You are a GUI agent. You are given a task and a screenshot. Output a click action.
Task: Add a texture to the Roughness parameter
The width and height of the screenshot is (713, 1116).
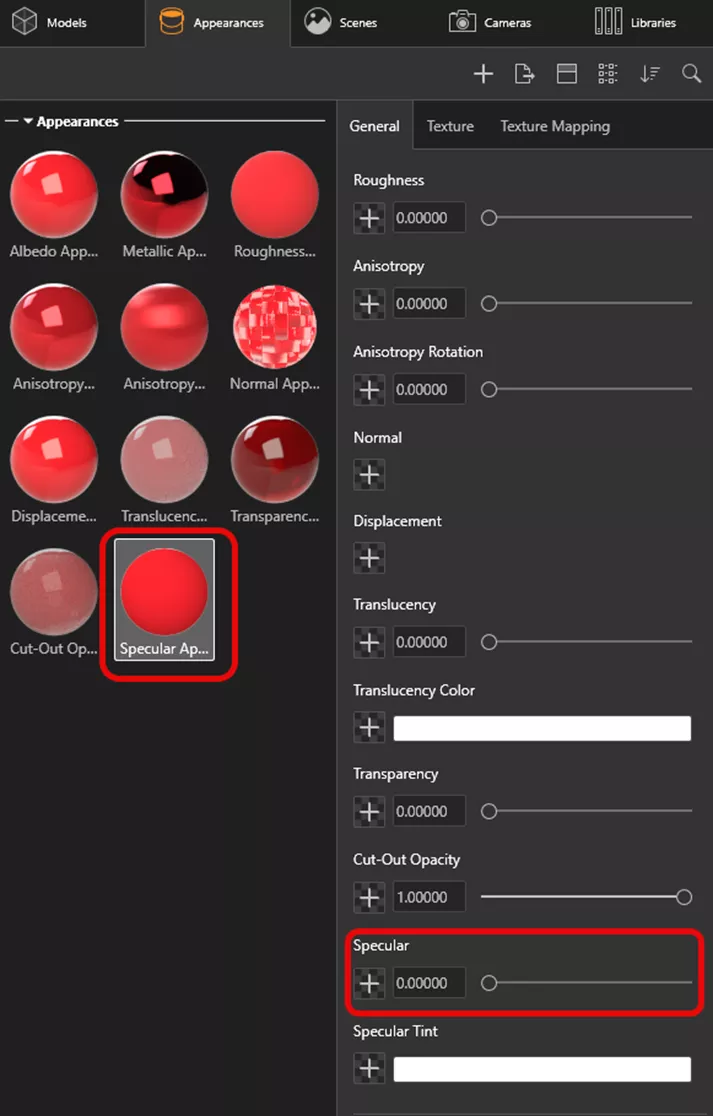370,218
